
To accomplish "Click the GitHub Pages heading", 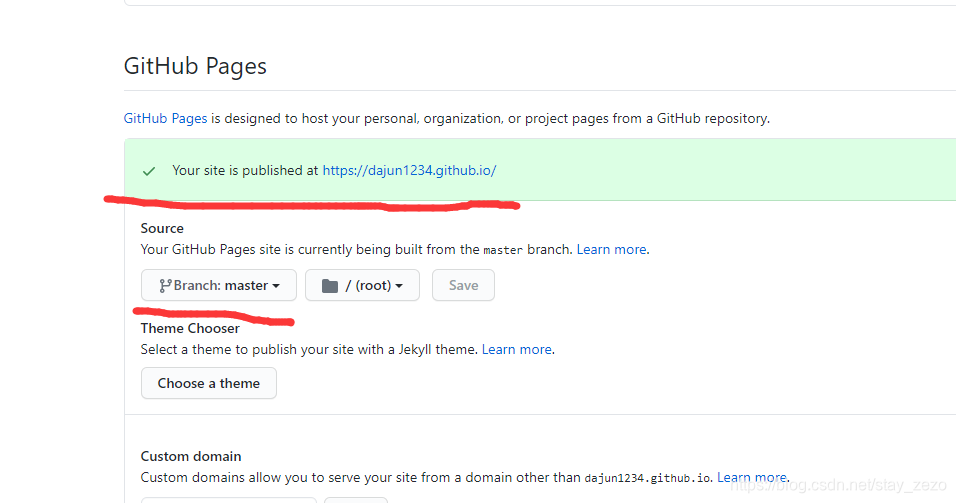I will click(x=195, y=66).
